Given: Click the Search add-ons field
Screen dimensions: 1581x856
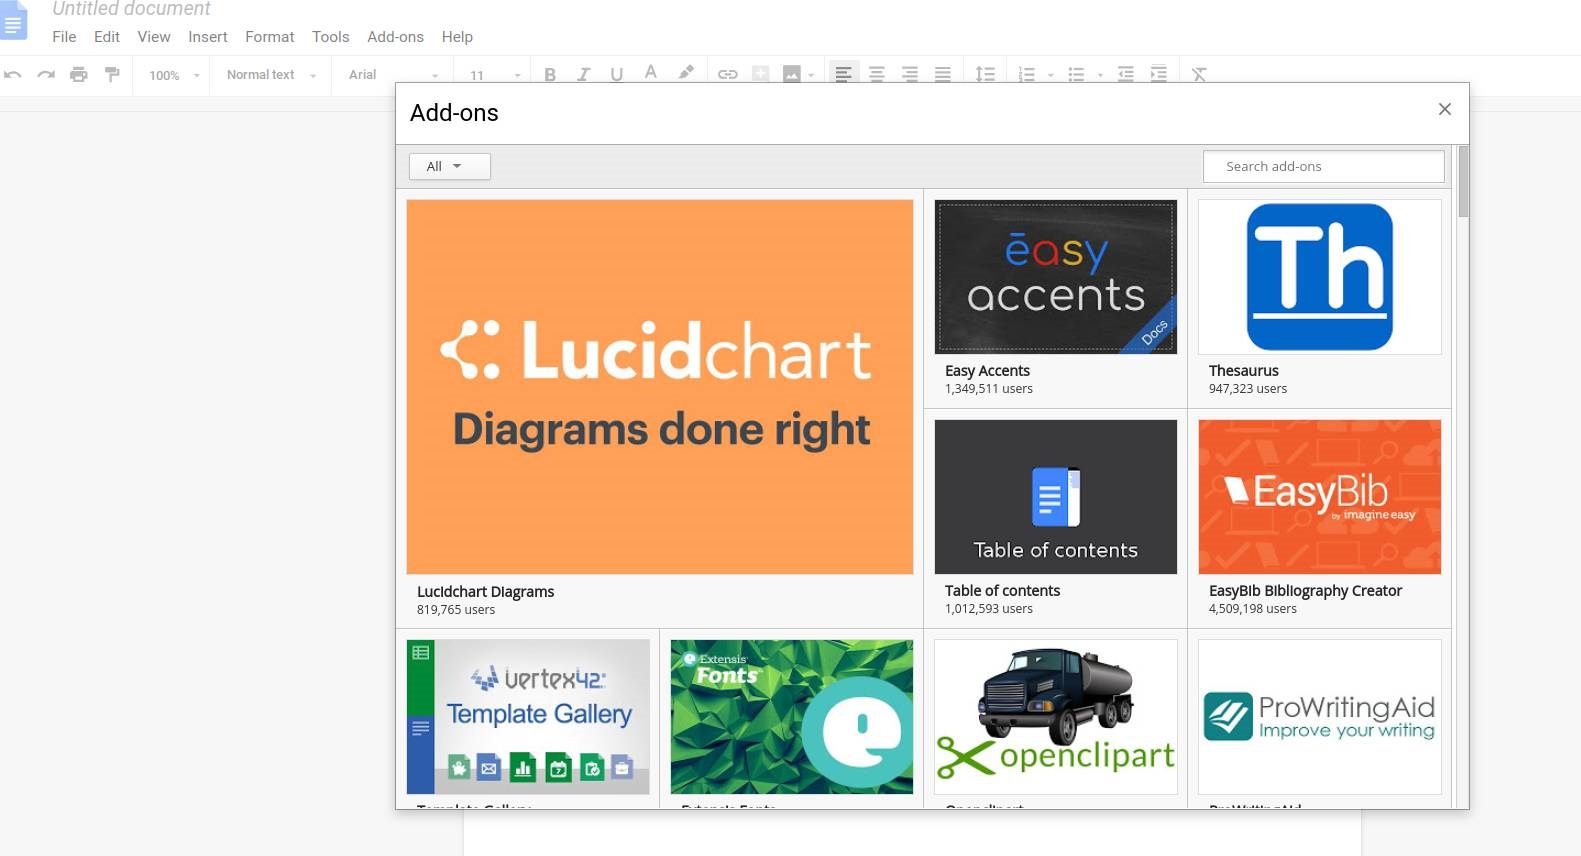Looking at the screenshot, I should pyautogui.click(x=1323, y=166).
